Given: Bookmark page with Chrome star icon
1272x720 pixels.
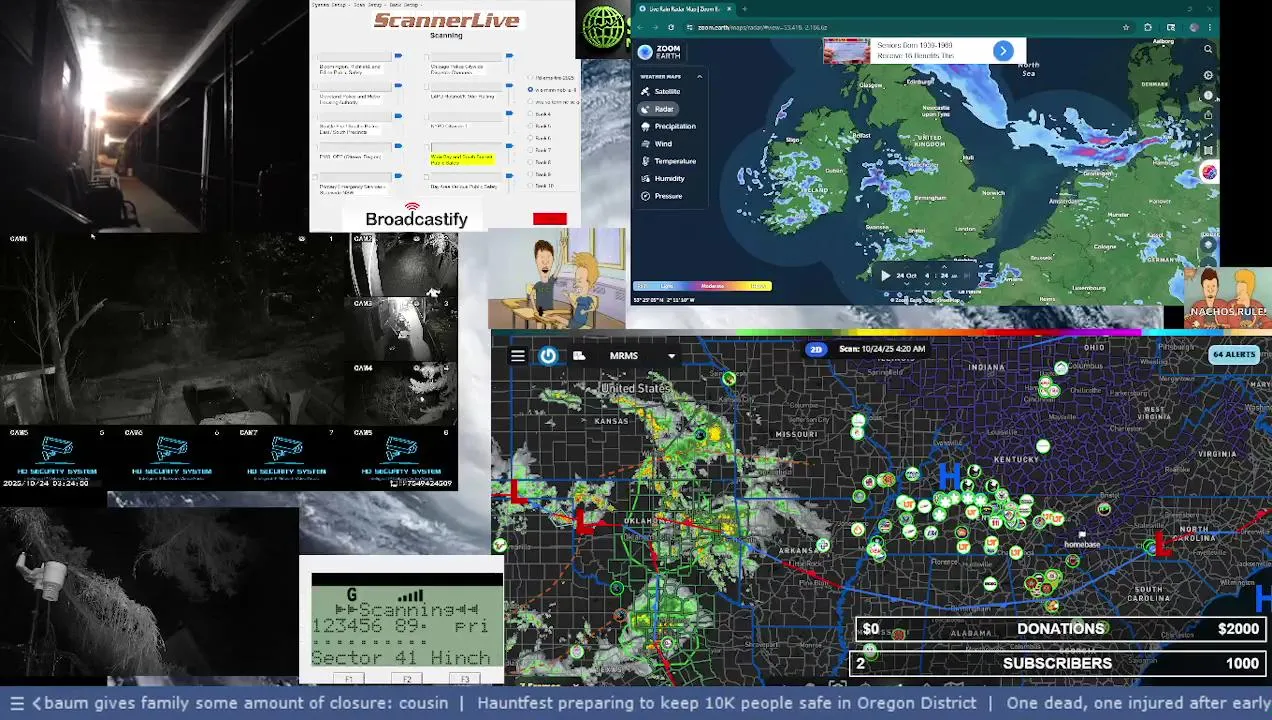Looking at the screenshot, I should [1126, 27].
